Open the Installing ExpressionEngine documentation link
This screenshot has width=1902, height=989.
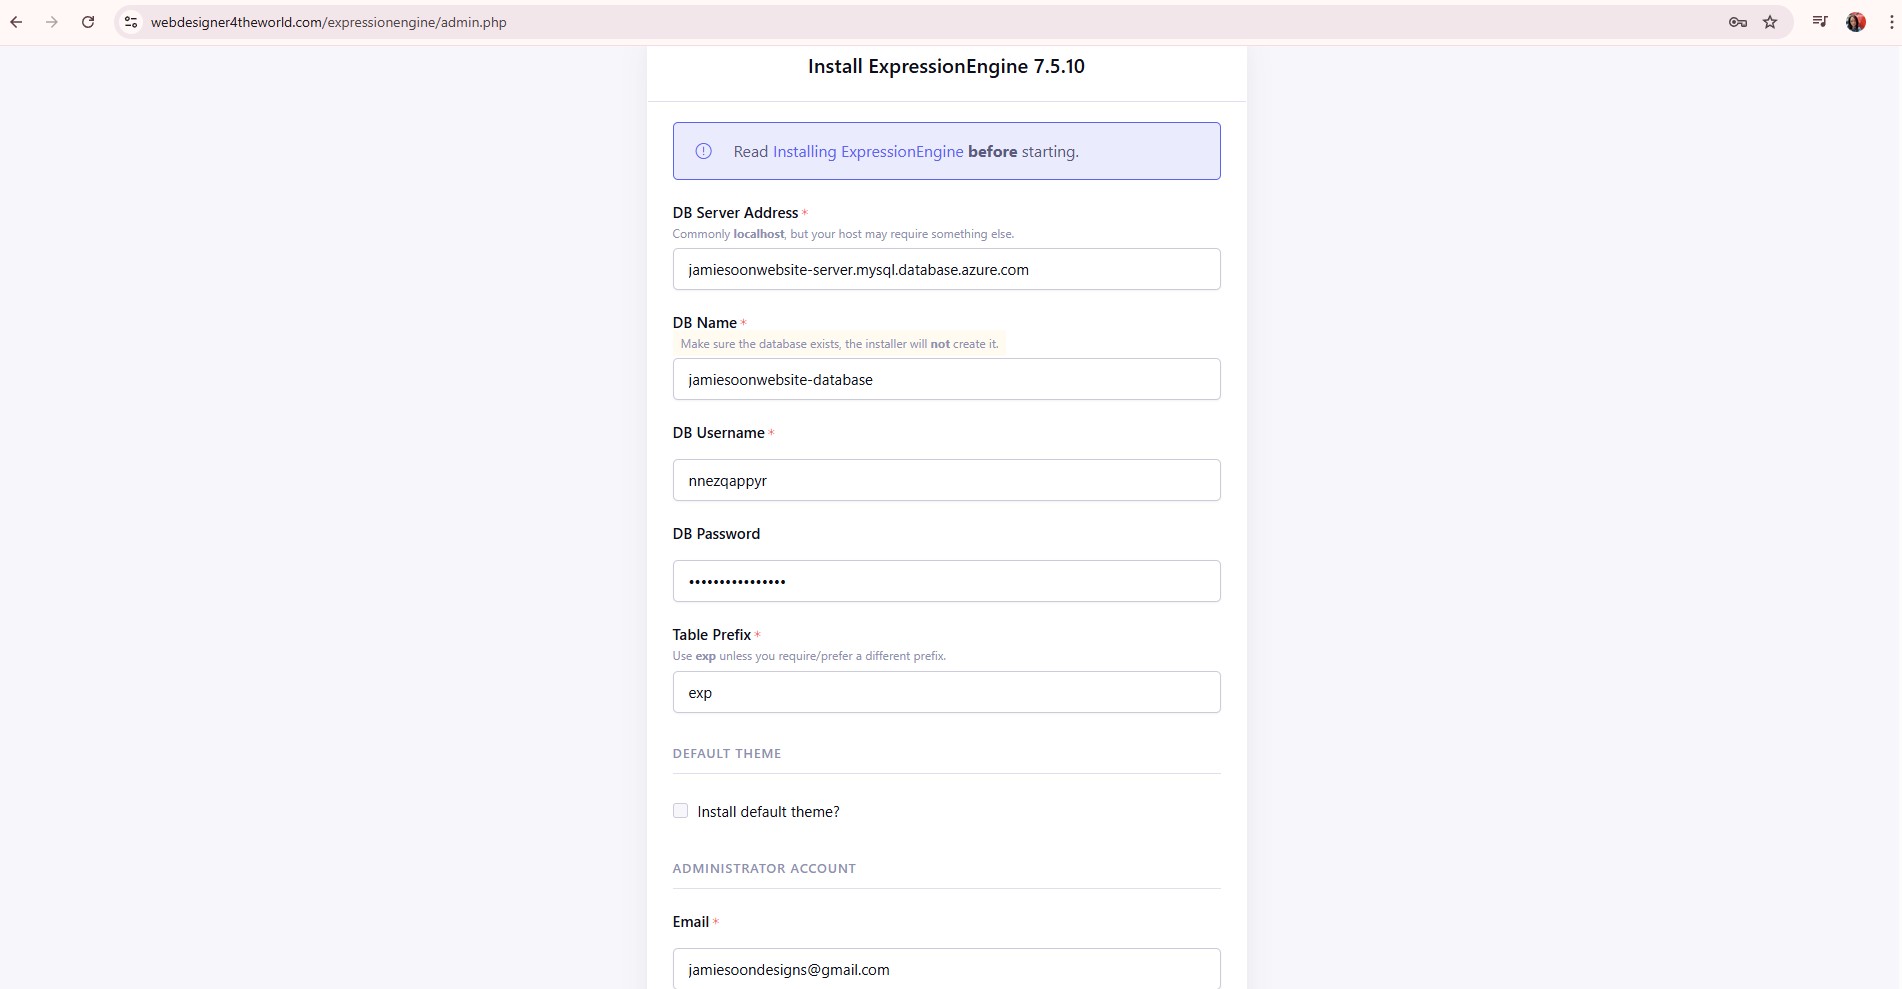click(x=867, y=151)
